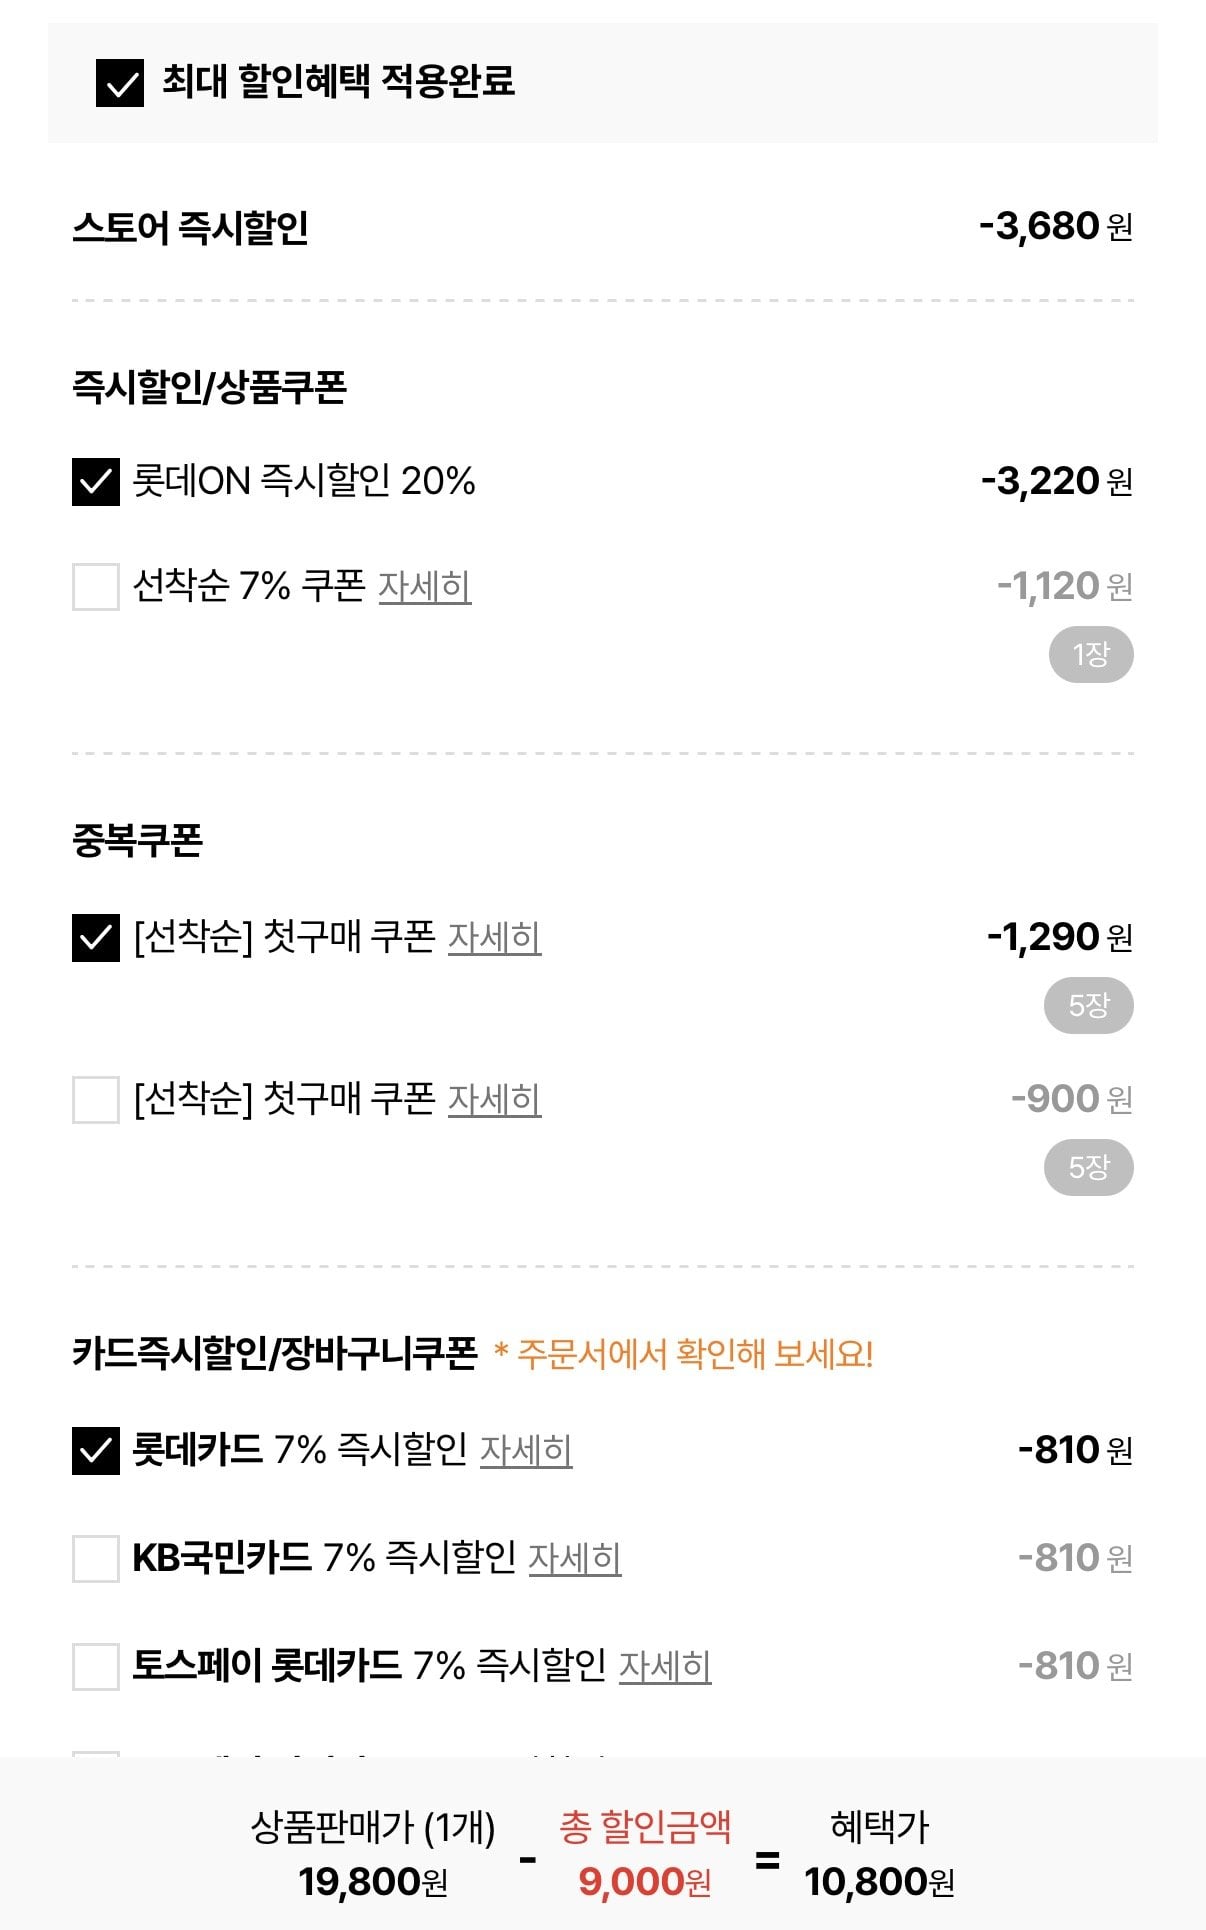
Task: Select 토스페이 롯데카드 7% 즉시할인 checkbox
Action: pos(96,1667)
